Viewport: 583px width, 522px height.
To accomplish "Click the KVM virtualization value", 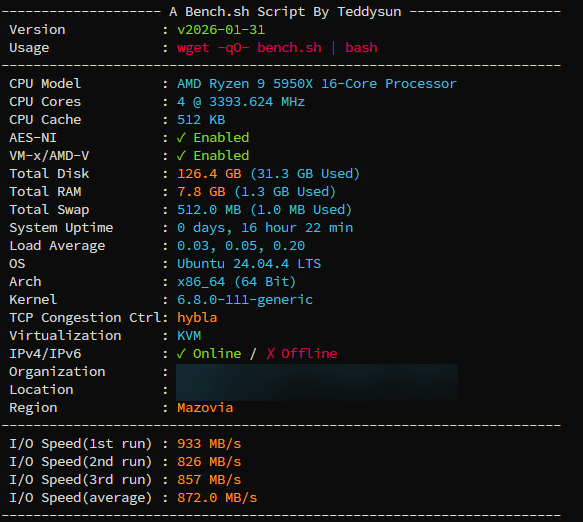I will coord(189,336).
